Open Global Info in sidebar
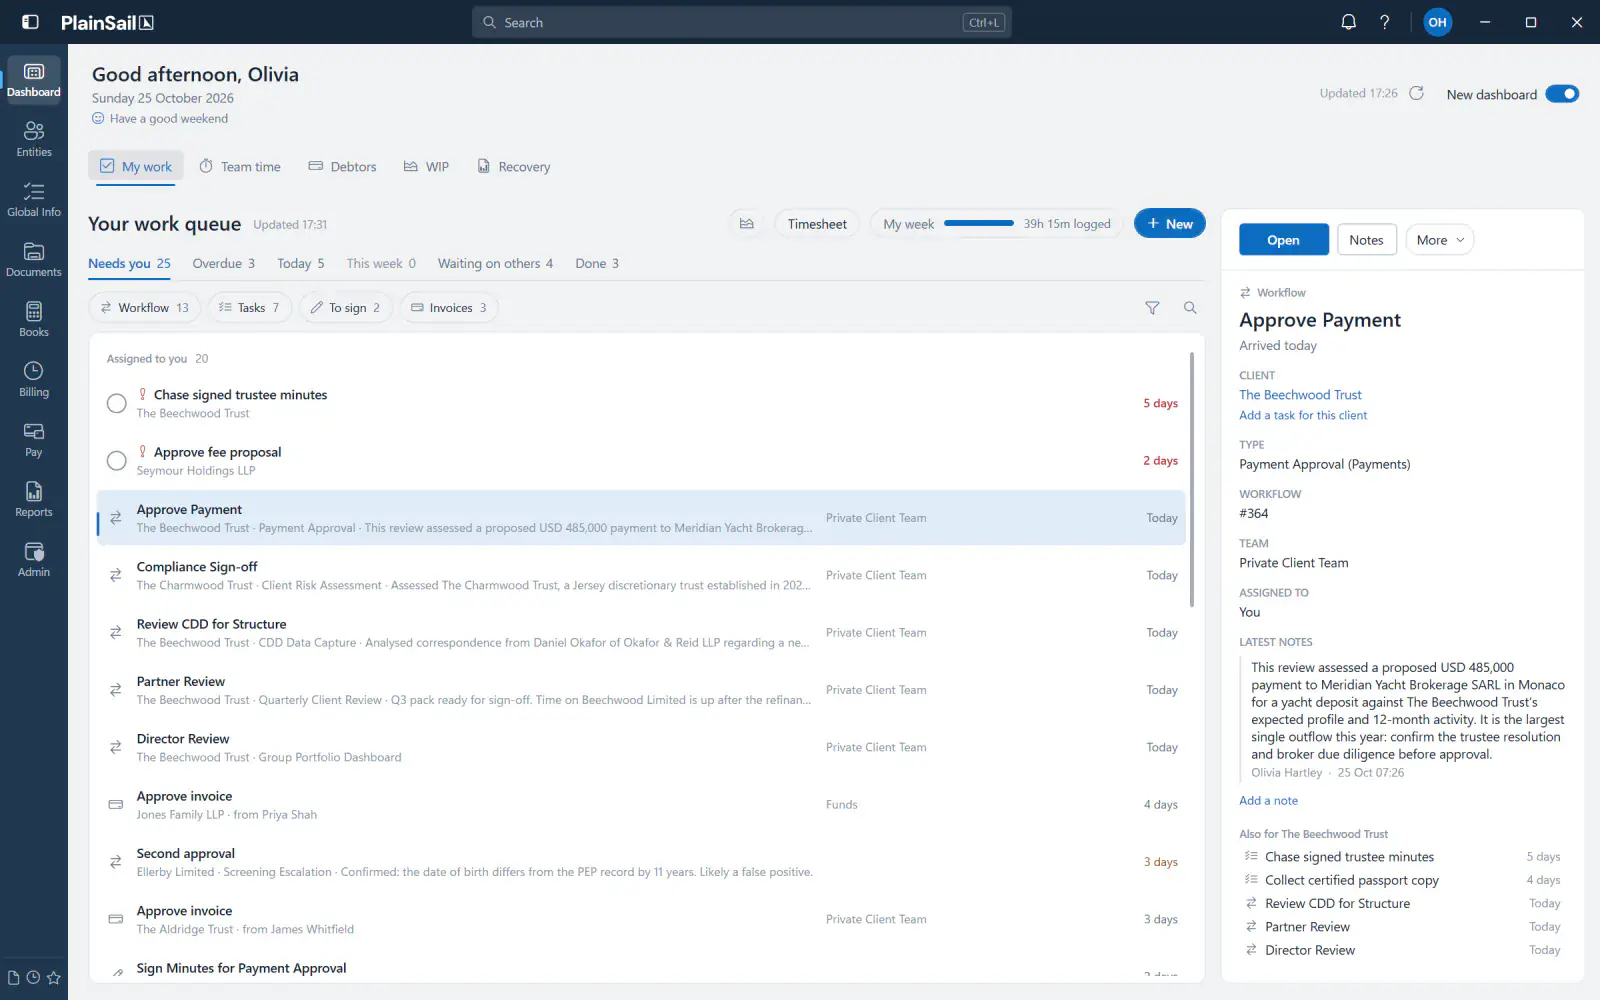 click(x=34, y=199)
